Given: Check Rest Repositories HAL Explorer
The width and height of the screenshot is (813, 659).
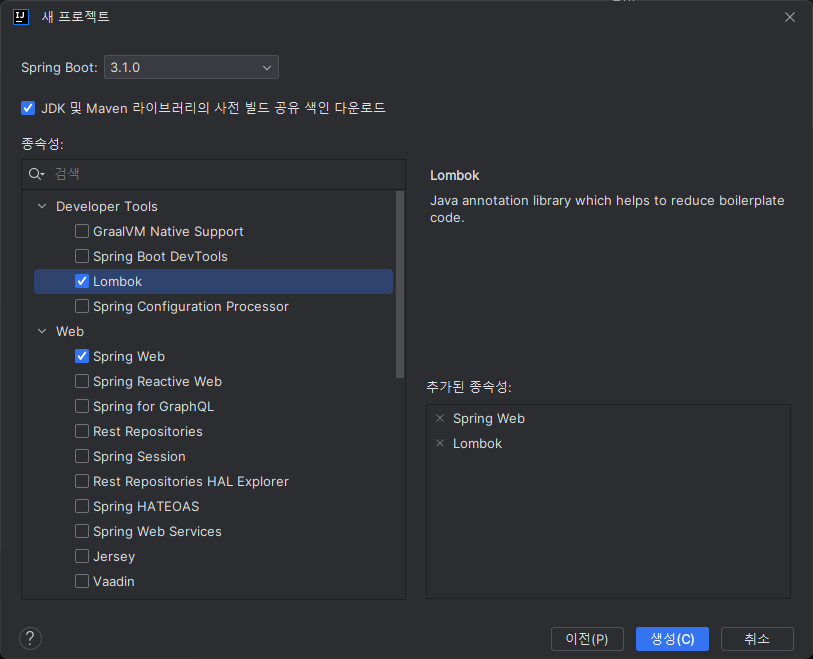Looking at the screenshot, I should click(82, 481).
